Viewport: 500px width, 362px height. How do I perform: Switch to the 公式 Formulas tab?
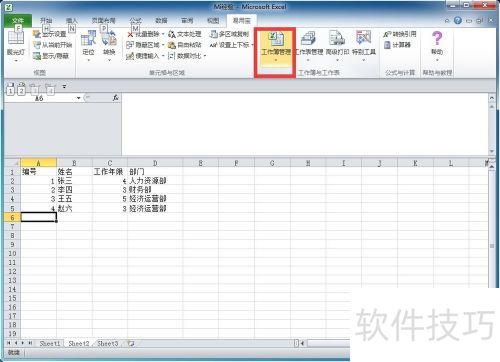pos(135,21)
